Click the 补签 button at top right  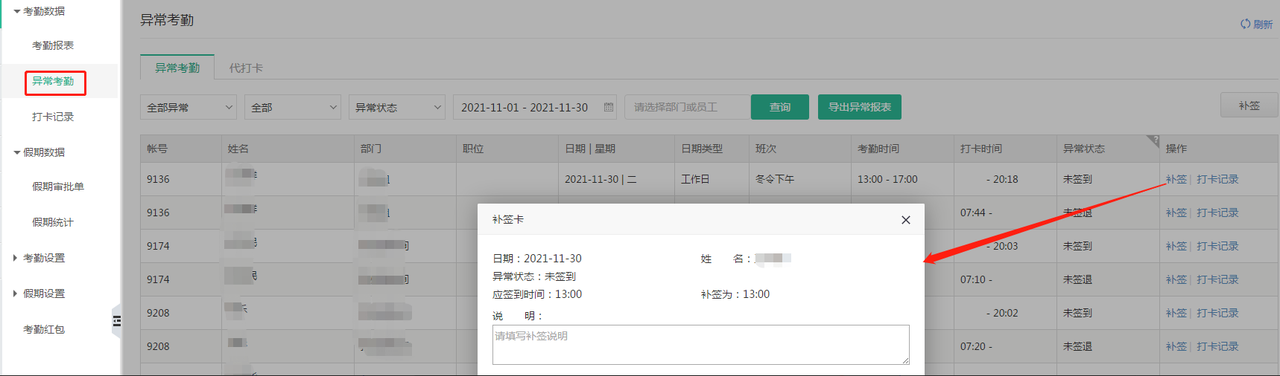pos(1249,105)
